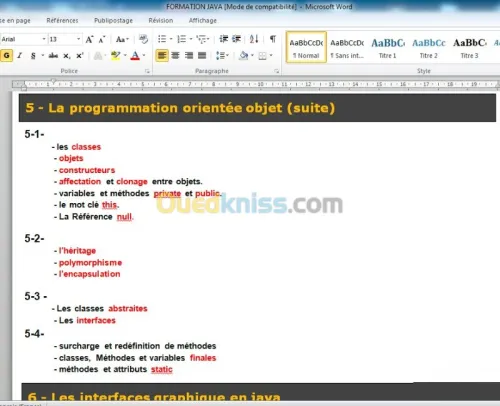Center the paragraph text
Screen dimensions: 500x406
(175, 55)
